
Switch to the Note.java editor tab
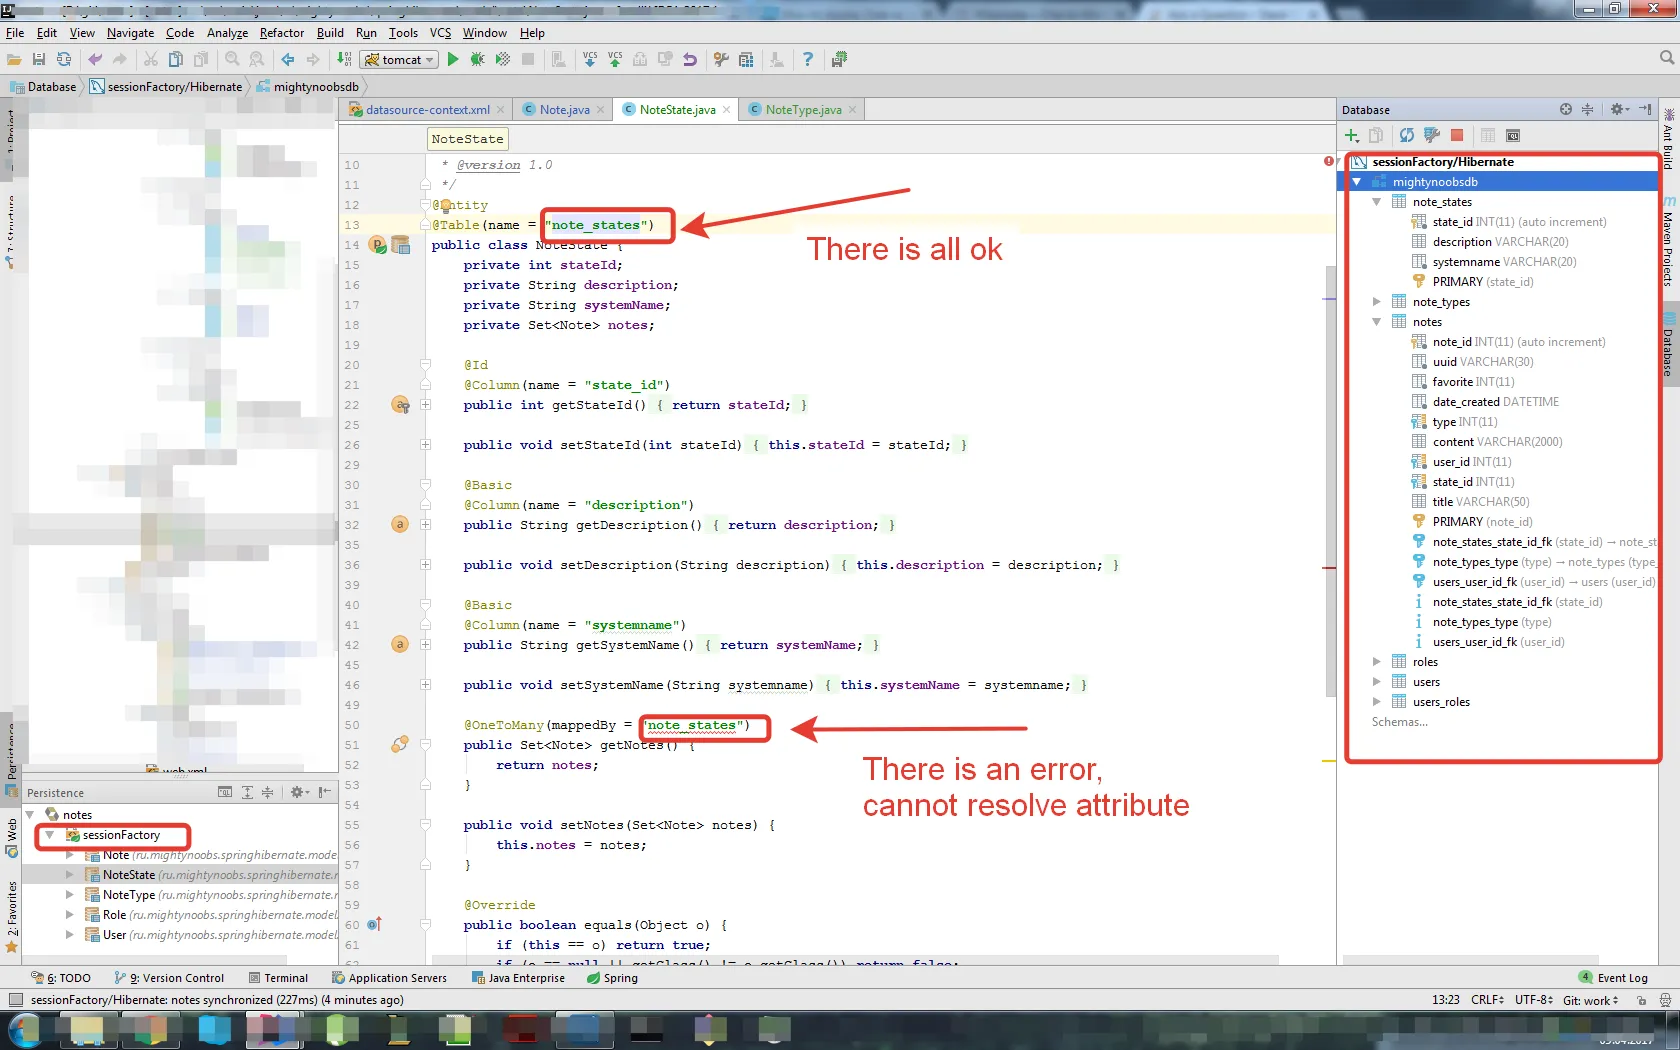564,110
